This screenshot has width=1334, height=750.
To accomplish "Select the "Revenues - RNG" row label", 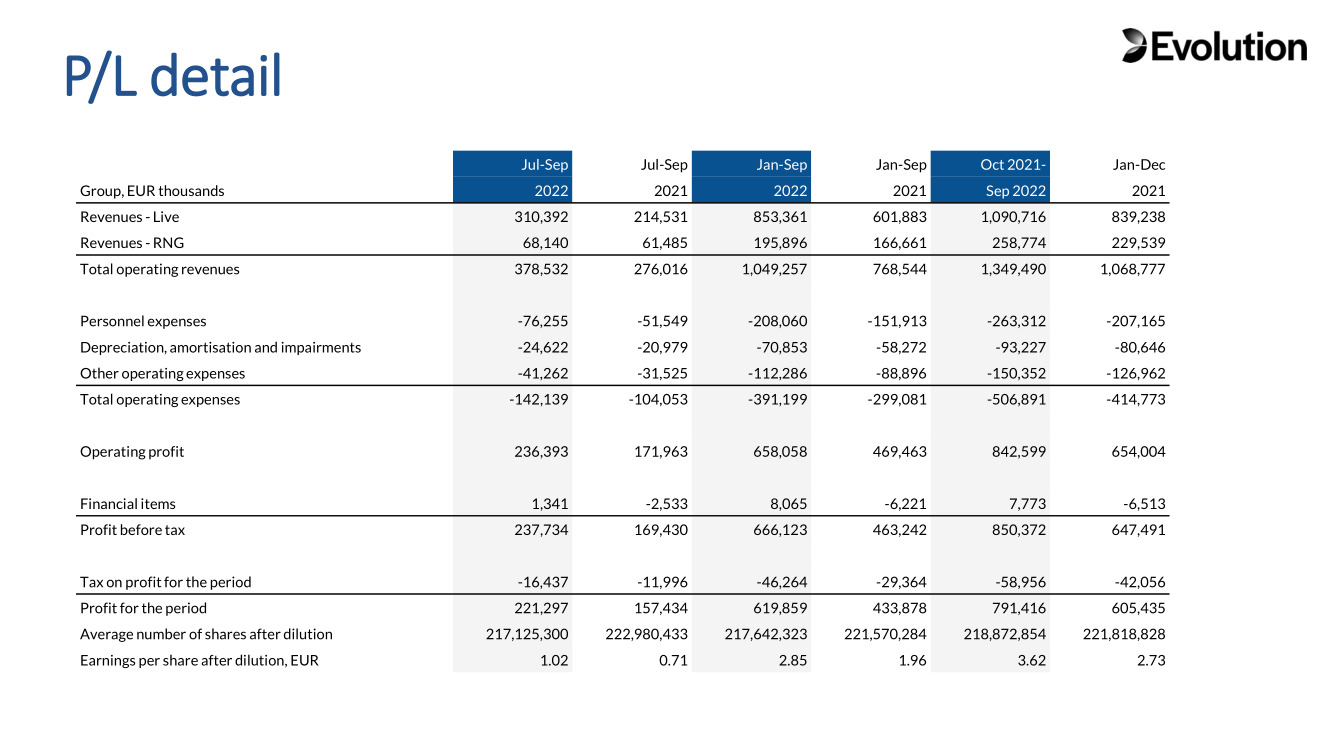I will click(132, 243).
